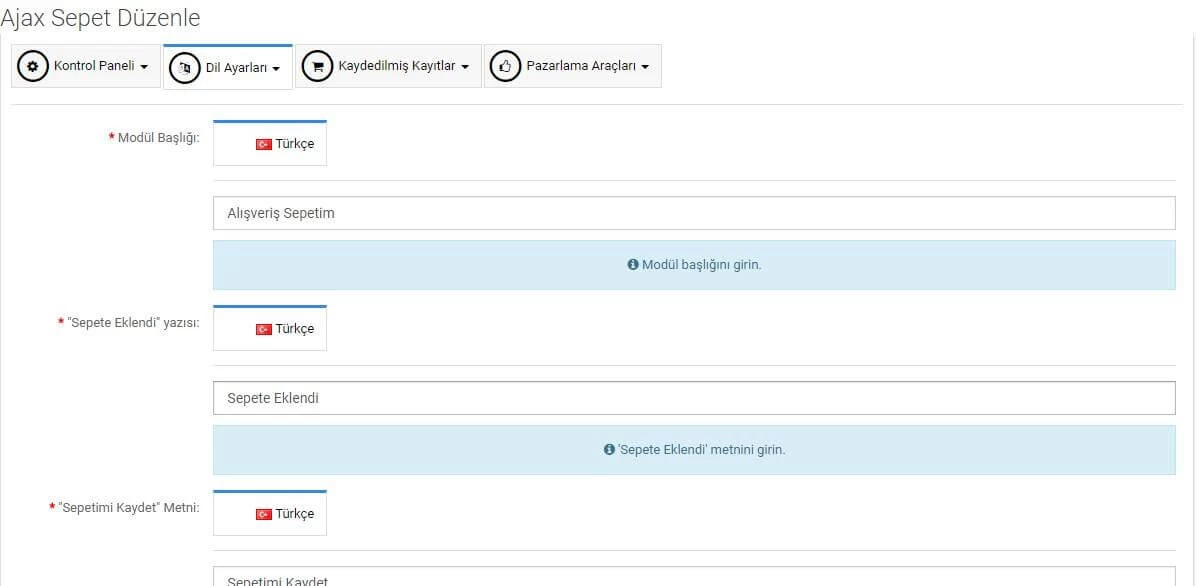Click the Turkish flag for "Sepete Eklendi" yazısı
The image size is (1200, 586).
tap(264, 329)
